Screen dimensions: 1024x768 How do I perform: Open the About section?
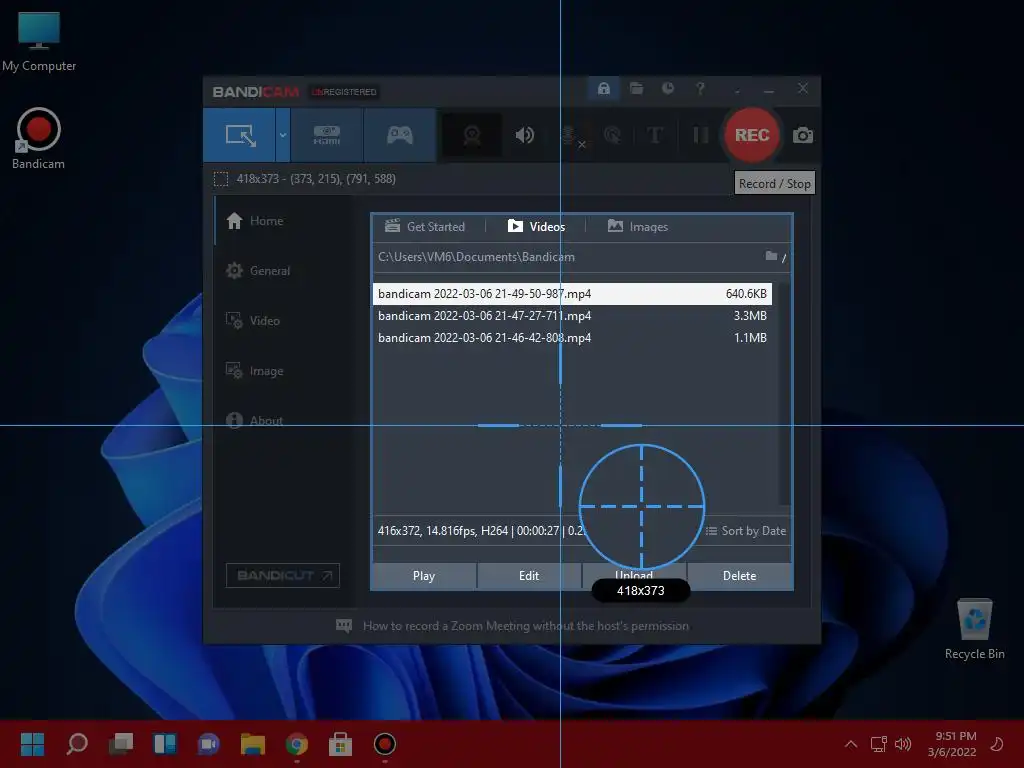click(254, 421)
